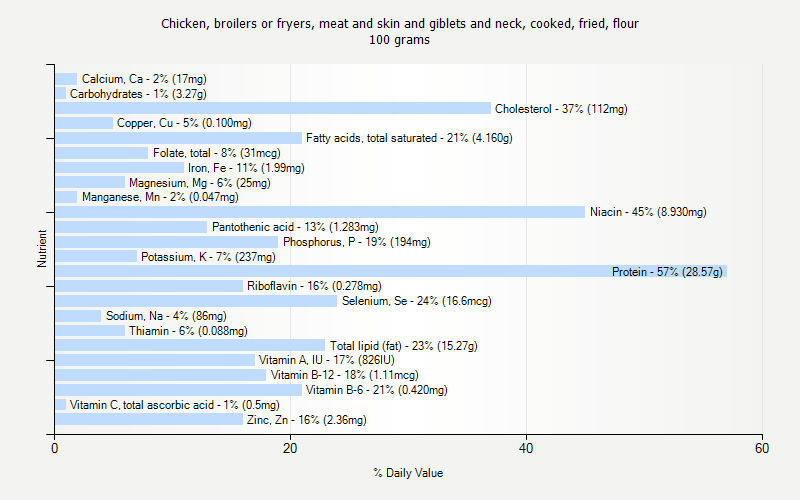This screenshot has width=800, height=500.
Task: Click the Nutrient y-axis label
Action: (42, 249)
